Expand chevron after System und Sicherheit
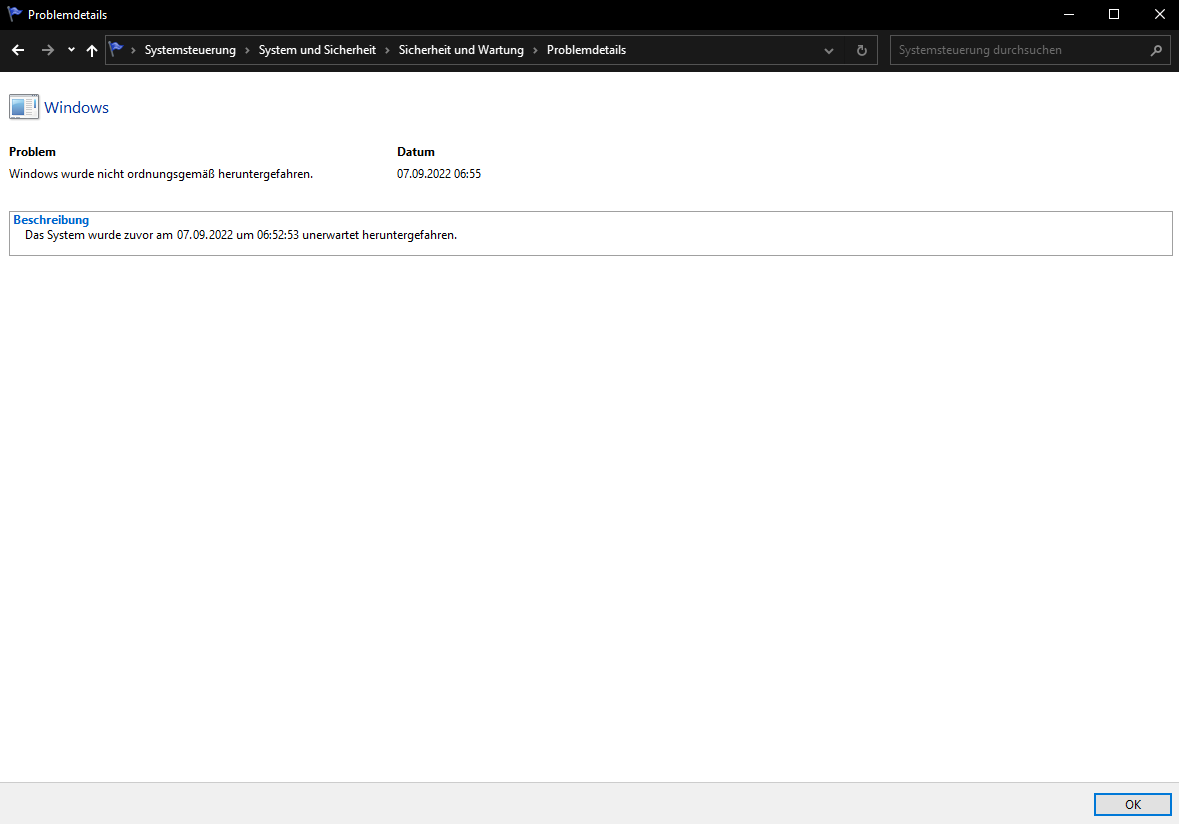The image size is (1179, 824). click(387, 50)
